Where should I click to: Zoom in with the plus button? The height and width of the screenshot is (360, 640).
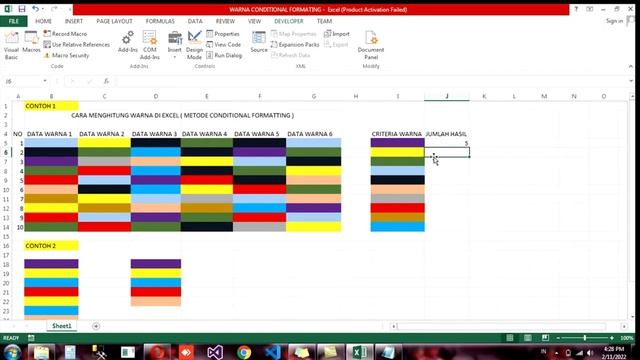point(612,338)
